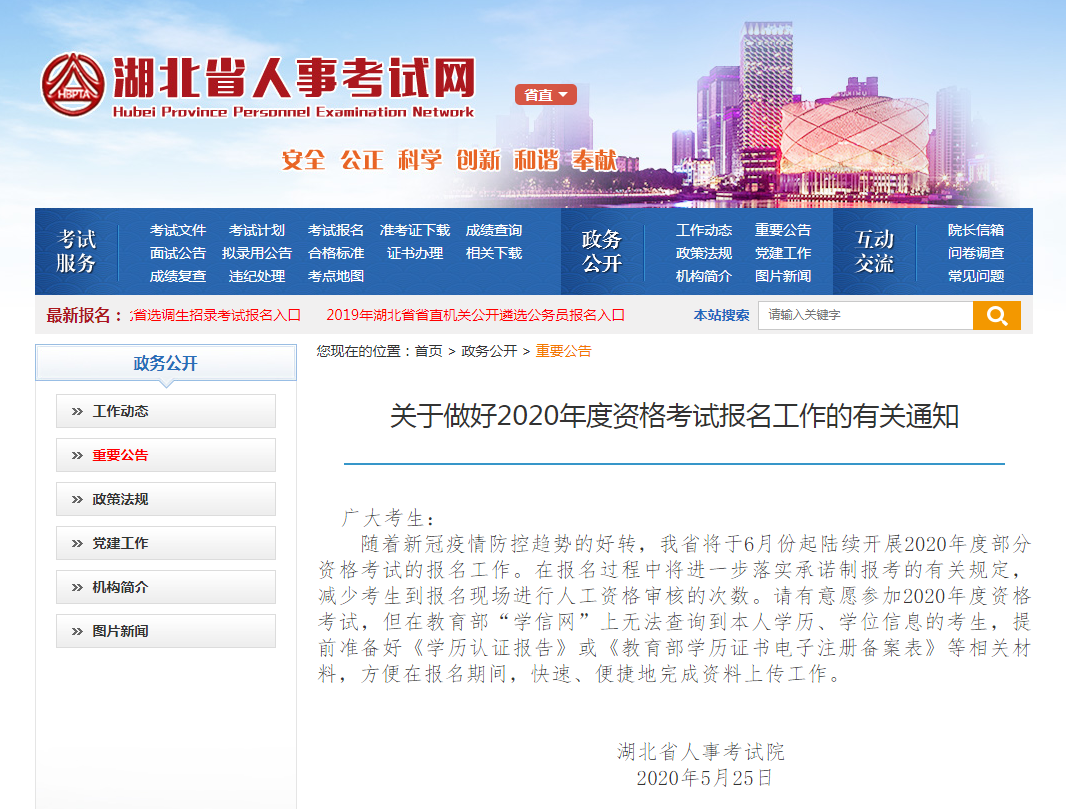Open 工作动态 in top navigation
This screenshot has width=1066, height=809.
[704, 230]
